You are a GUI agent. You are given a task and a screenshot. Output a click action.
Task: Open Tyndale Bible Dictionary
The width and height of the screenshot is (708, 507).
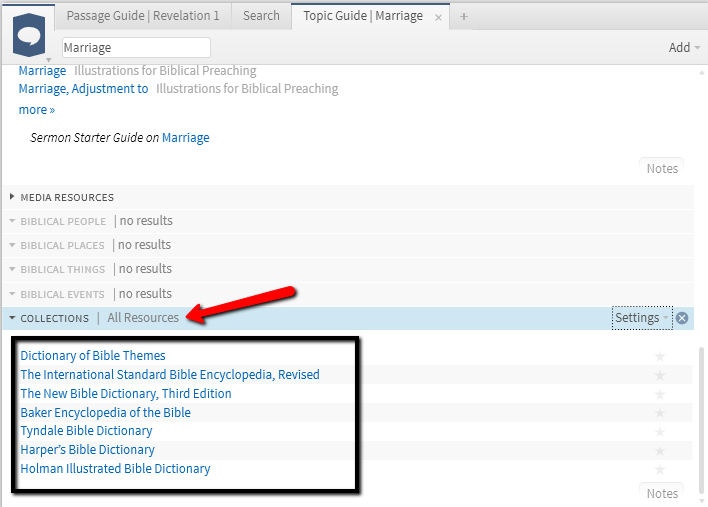coord(86,431)
